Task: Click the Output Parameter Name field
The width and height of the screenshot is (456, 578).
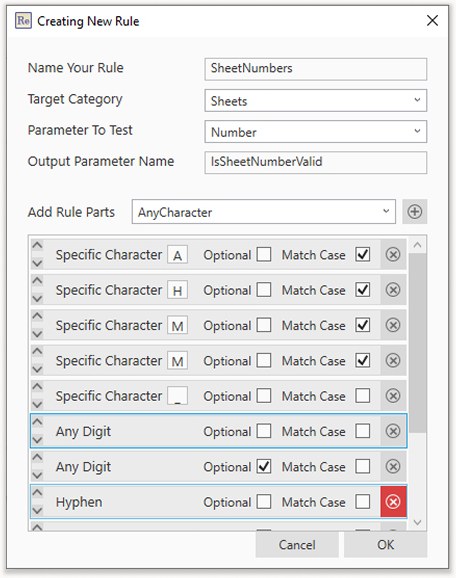Action: pos(316,163)
